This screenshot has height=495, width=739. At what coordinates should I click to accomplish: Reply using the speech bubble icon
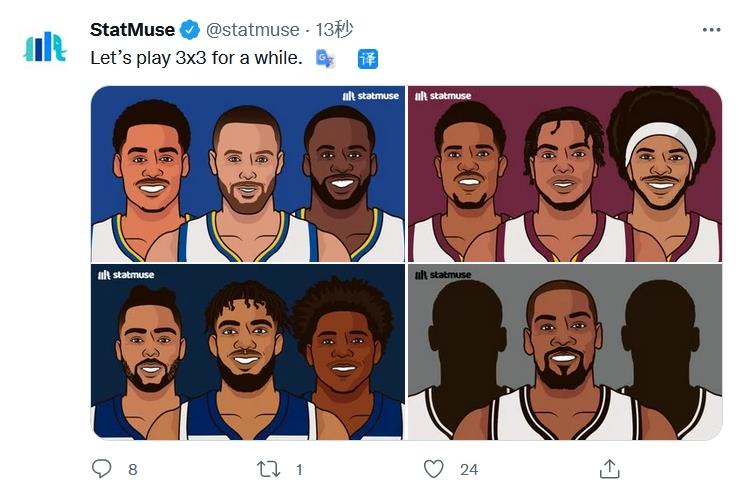click(102, 468)
